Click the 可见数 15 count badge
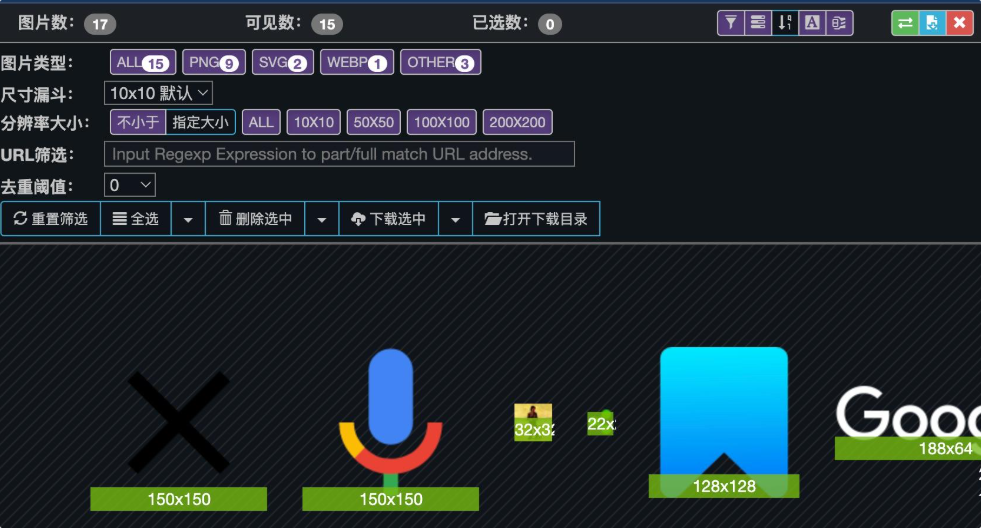Screen dimensions: 981x528 (327, 24)
